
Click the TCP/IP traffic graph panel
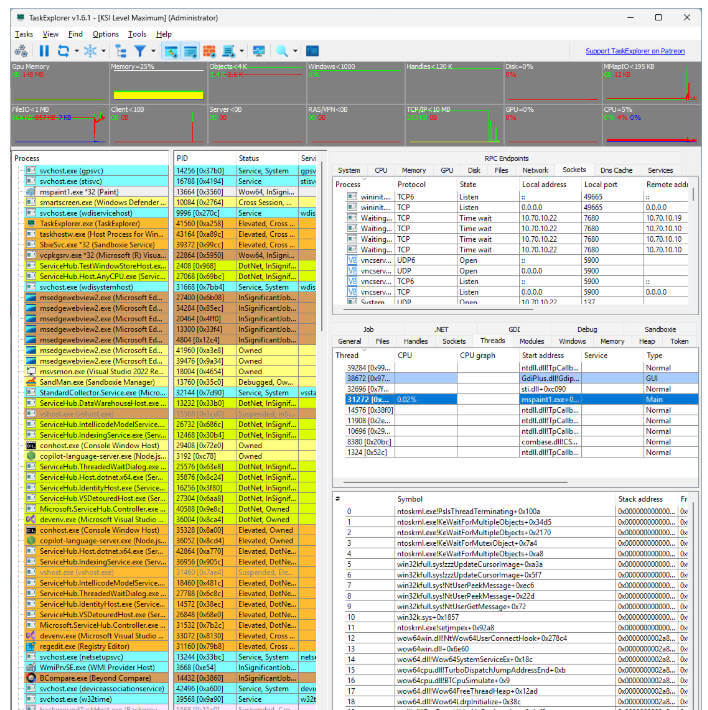click(x=454, y=125)
